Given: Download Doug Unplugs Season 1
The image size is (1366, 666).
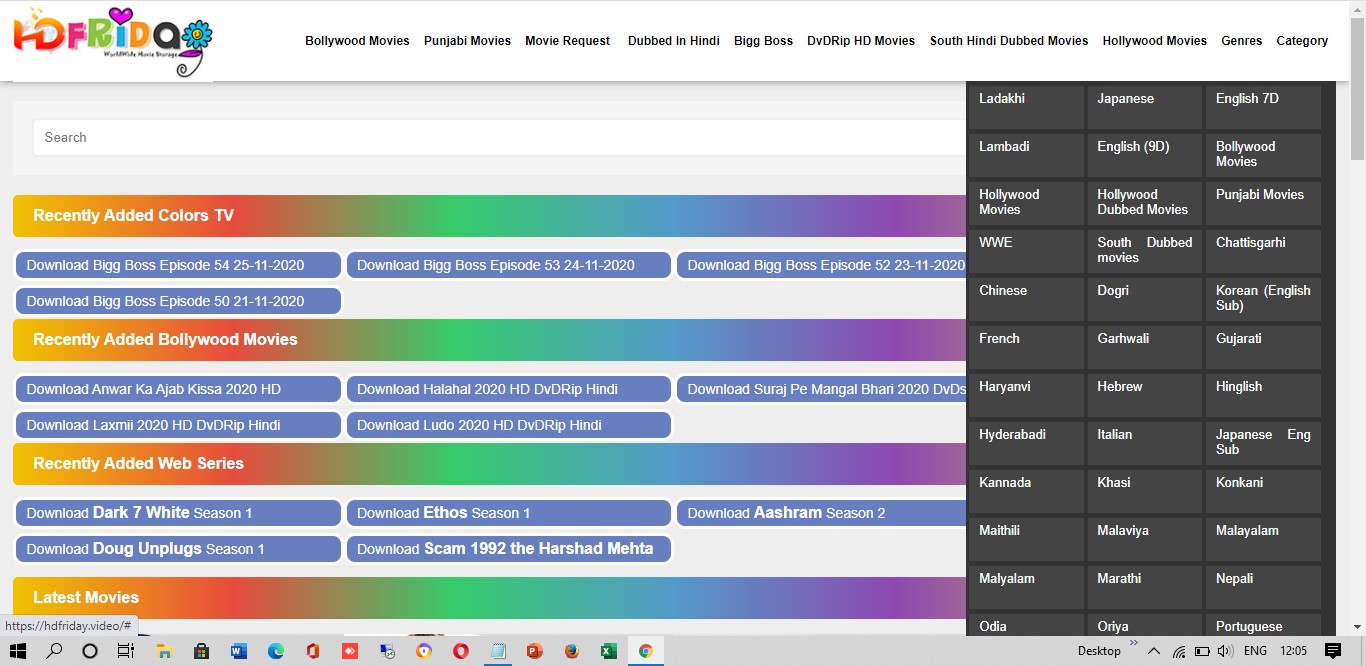Looking at the screenshot, I should (x=178, y=549).
